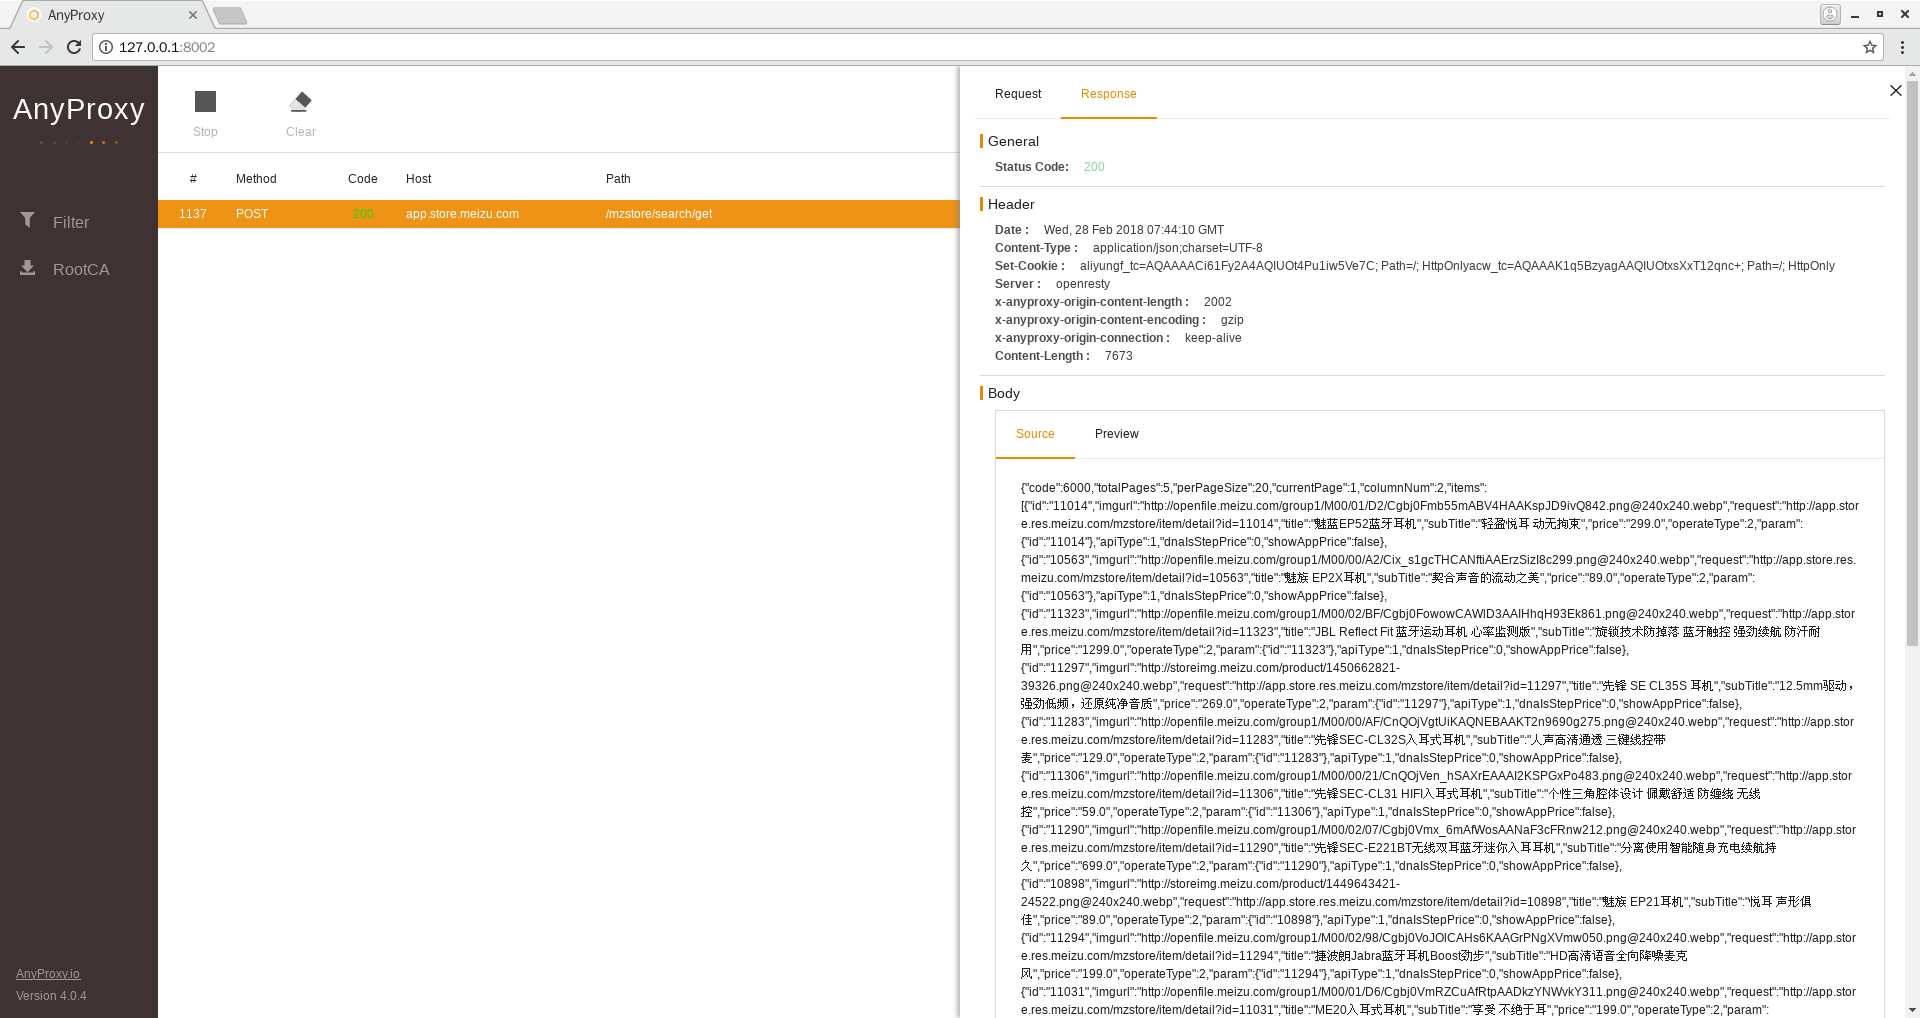The image size is (1920, 1018).
Task: Click the Path column header
Action: click(x=618, y=179)
